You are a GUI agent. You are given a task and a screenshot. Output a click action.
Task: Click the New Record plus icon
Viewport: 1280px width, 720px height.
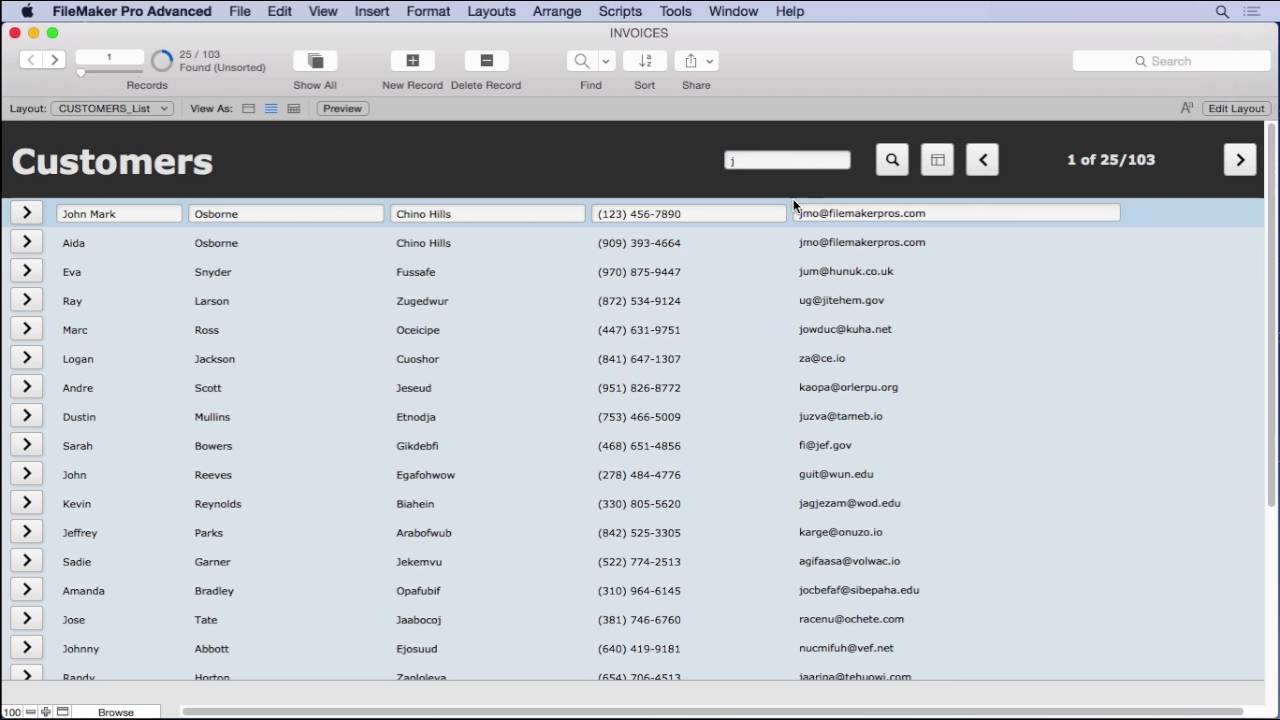pyautogui.click(x=412, y=61)
